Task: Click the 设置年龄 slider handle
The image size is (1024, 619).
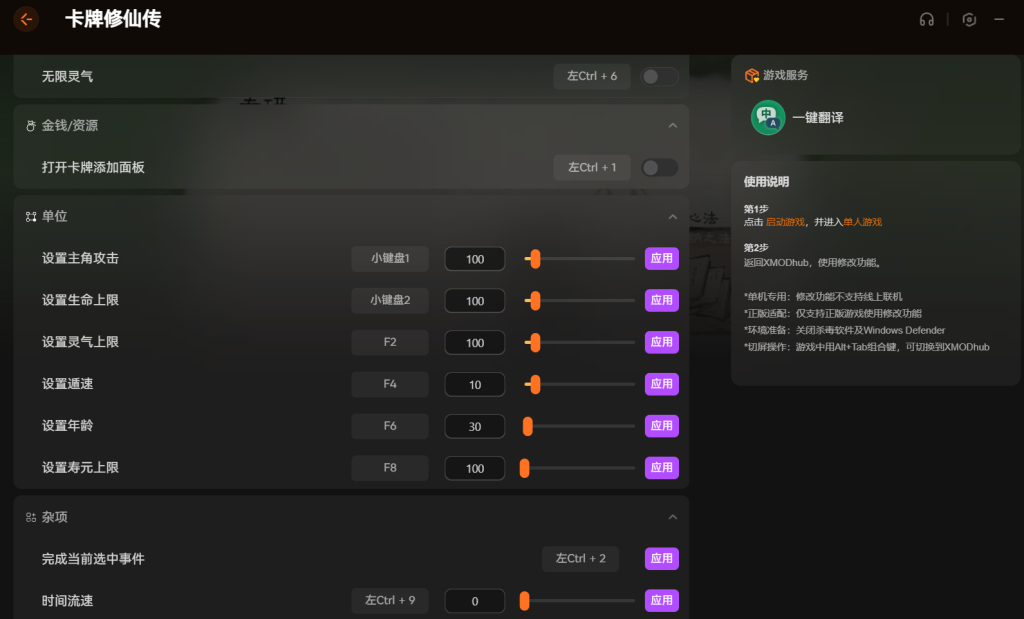Action: [x=528, y=426]
